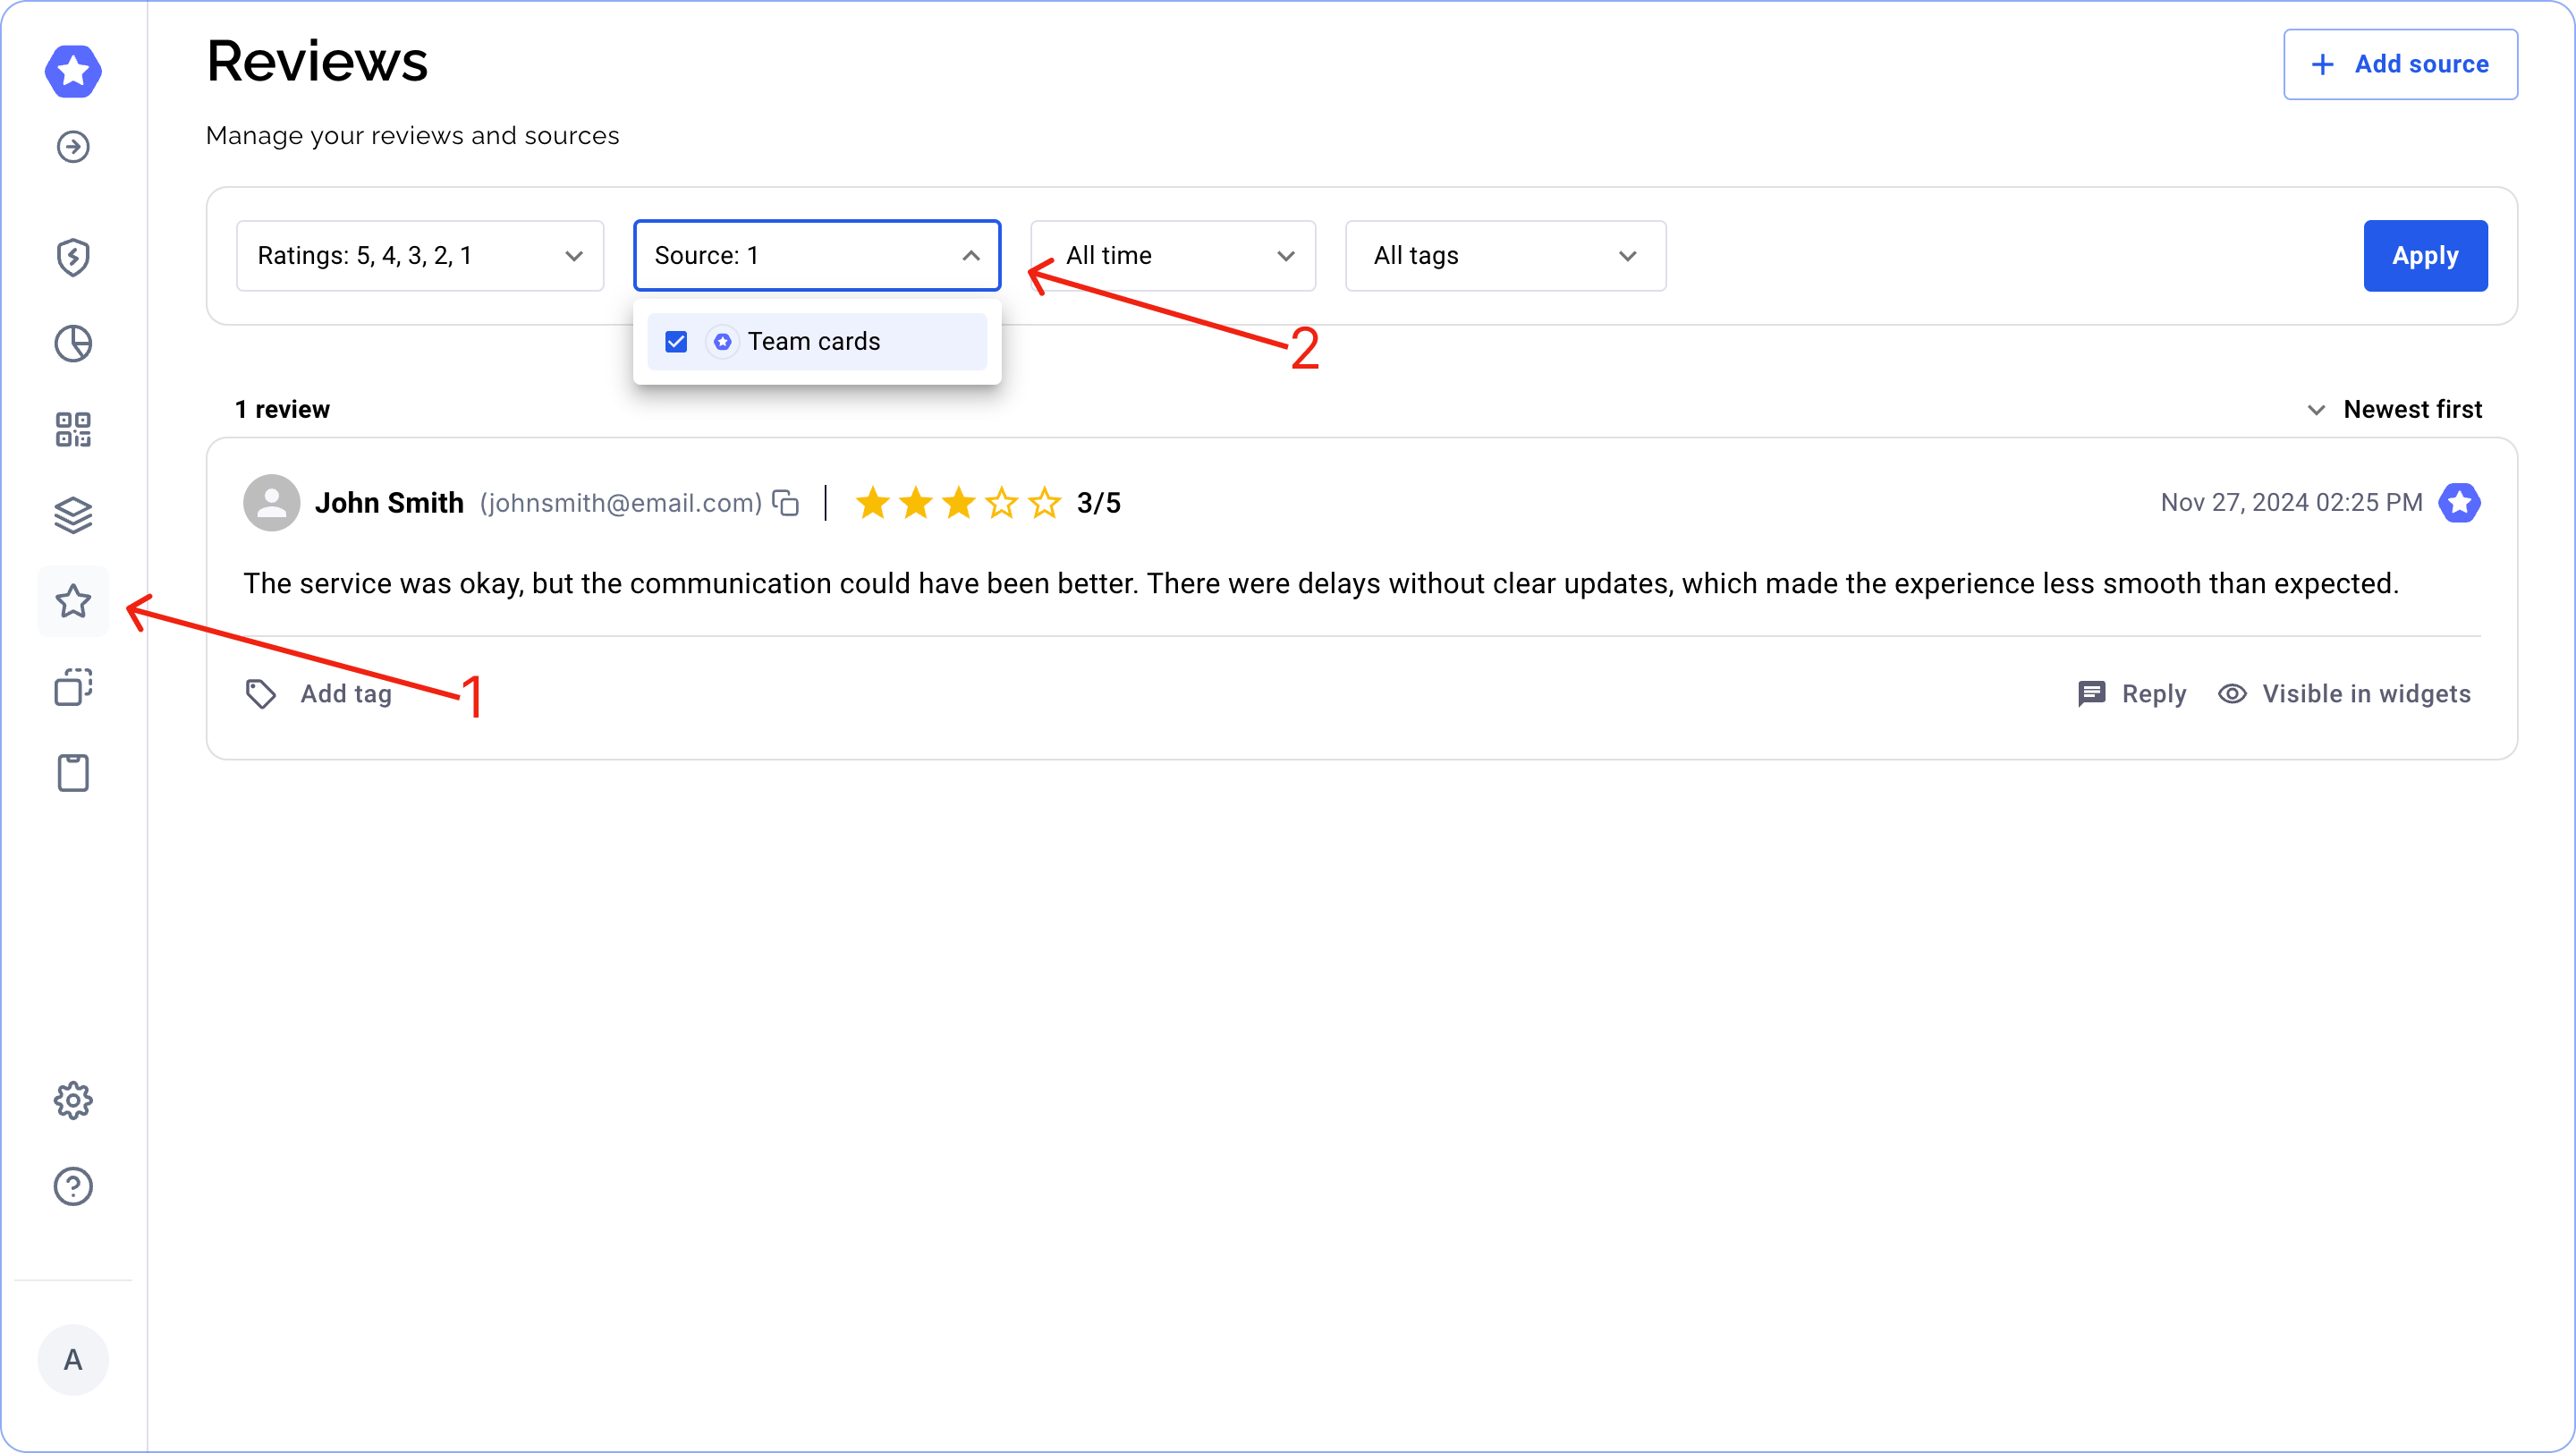
Task: Open the All time date dropdown
Action: click(x=1173, y=256)
